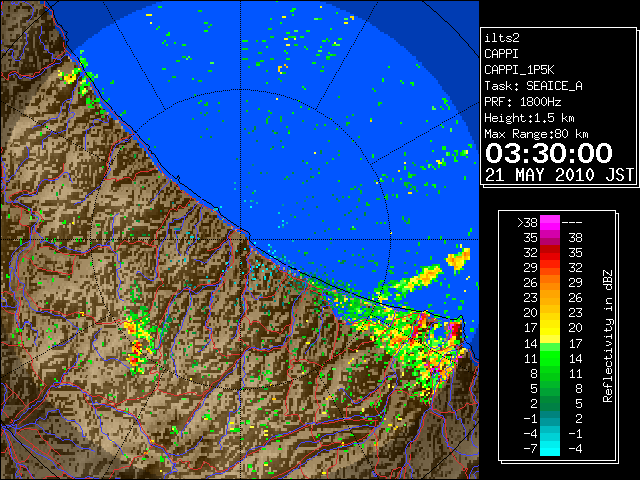The image size is (640, 480).
Task: Click the 'Task: SEAICE_A' line
Action: [533, 86]
